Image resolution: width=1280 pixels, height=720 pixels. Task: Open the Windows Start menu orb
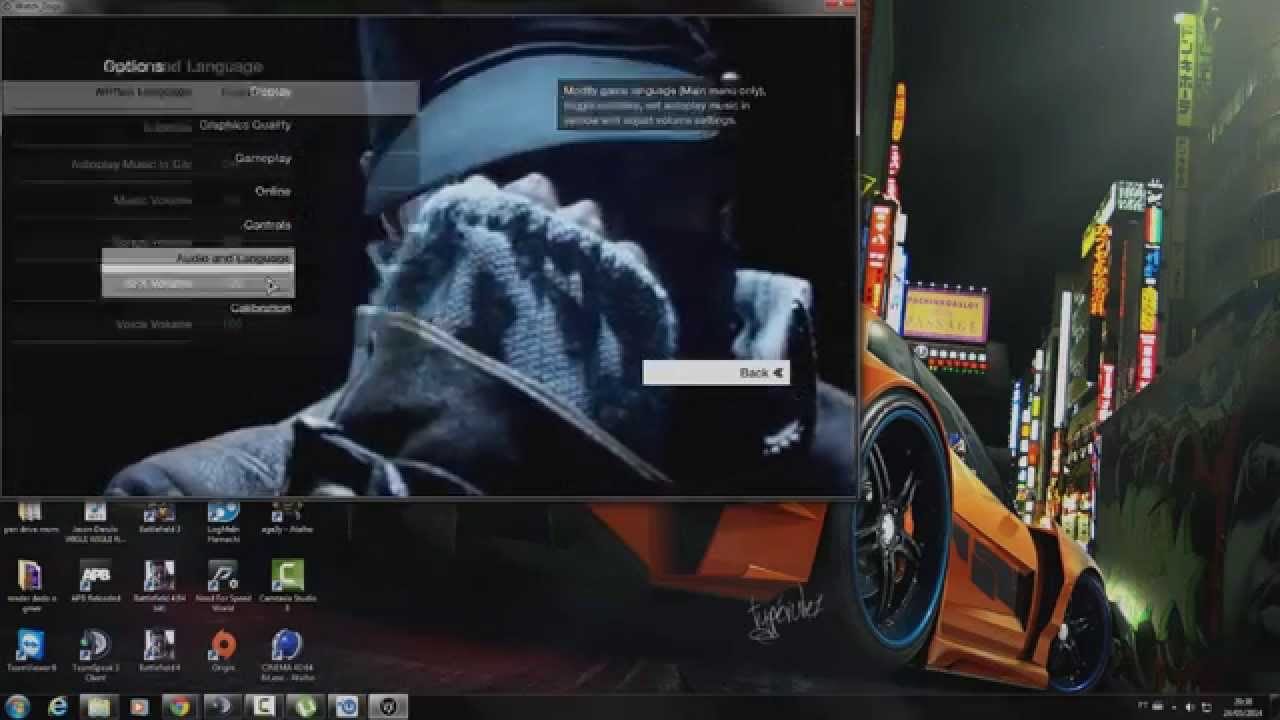pos(17,706)
